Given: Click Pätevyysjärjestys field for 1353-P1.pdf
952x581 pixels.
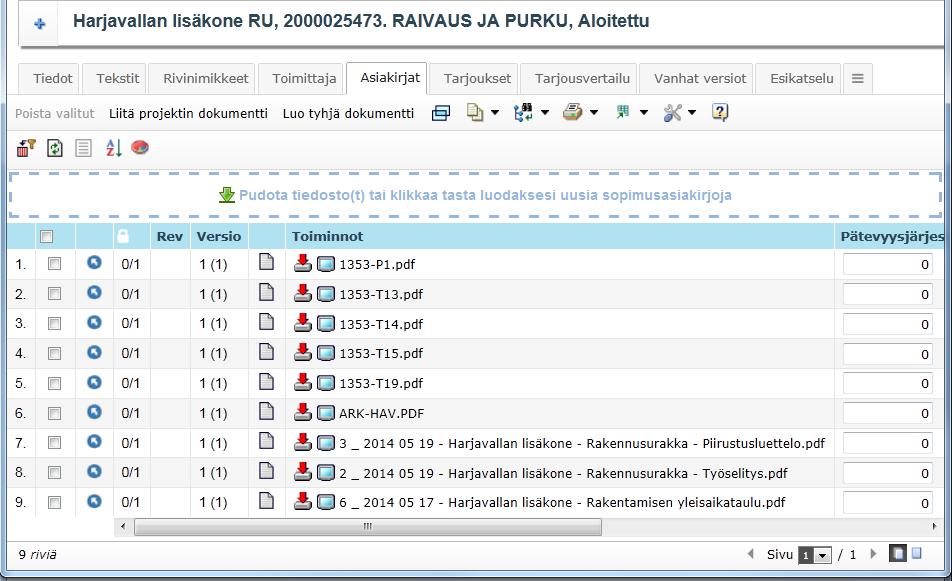Looking at the screenshot, I should [x=888, y=264].
